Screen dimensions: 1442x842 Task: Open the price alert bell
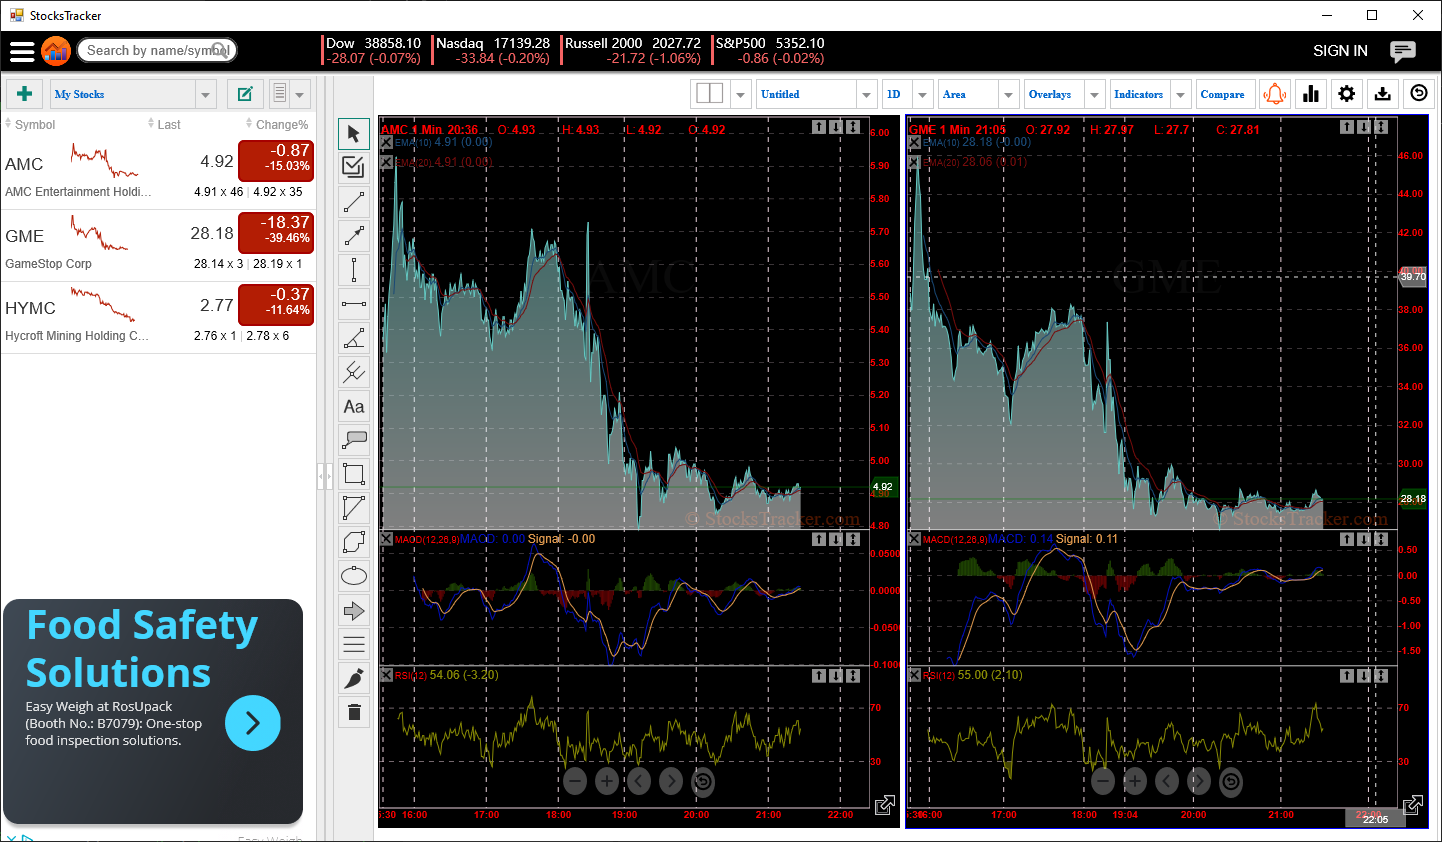coord(1275,94)
